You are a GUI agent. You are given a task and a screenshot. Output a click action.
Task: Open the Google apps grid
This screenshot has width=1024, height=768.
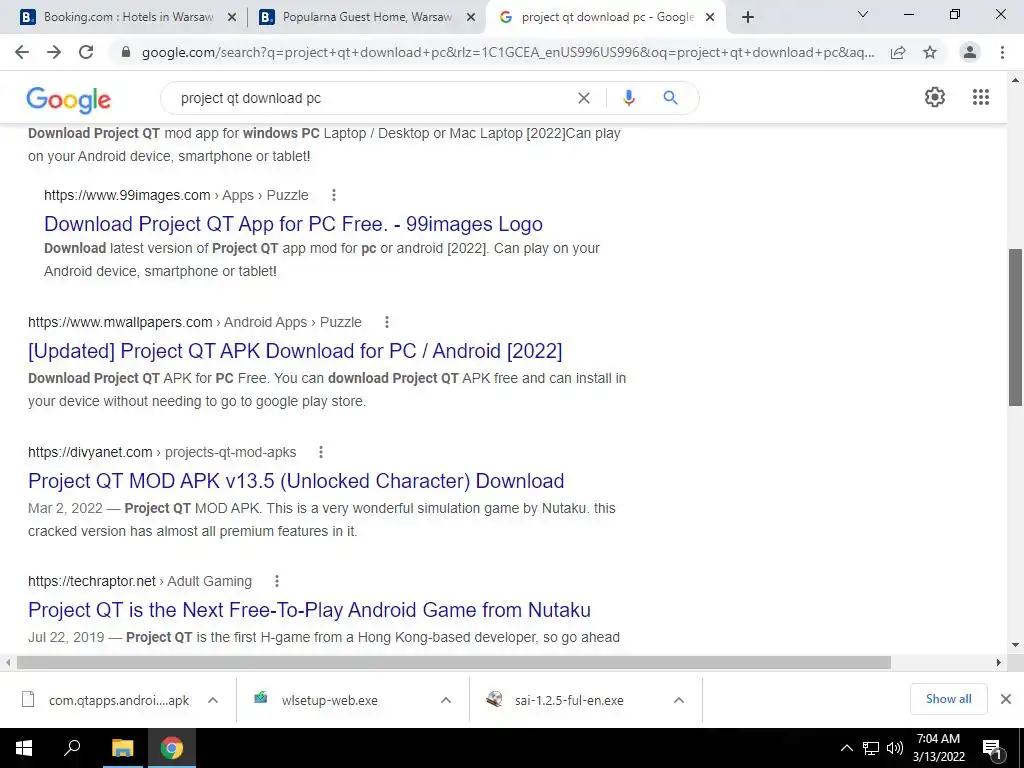(x=981, y=97)
